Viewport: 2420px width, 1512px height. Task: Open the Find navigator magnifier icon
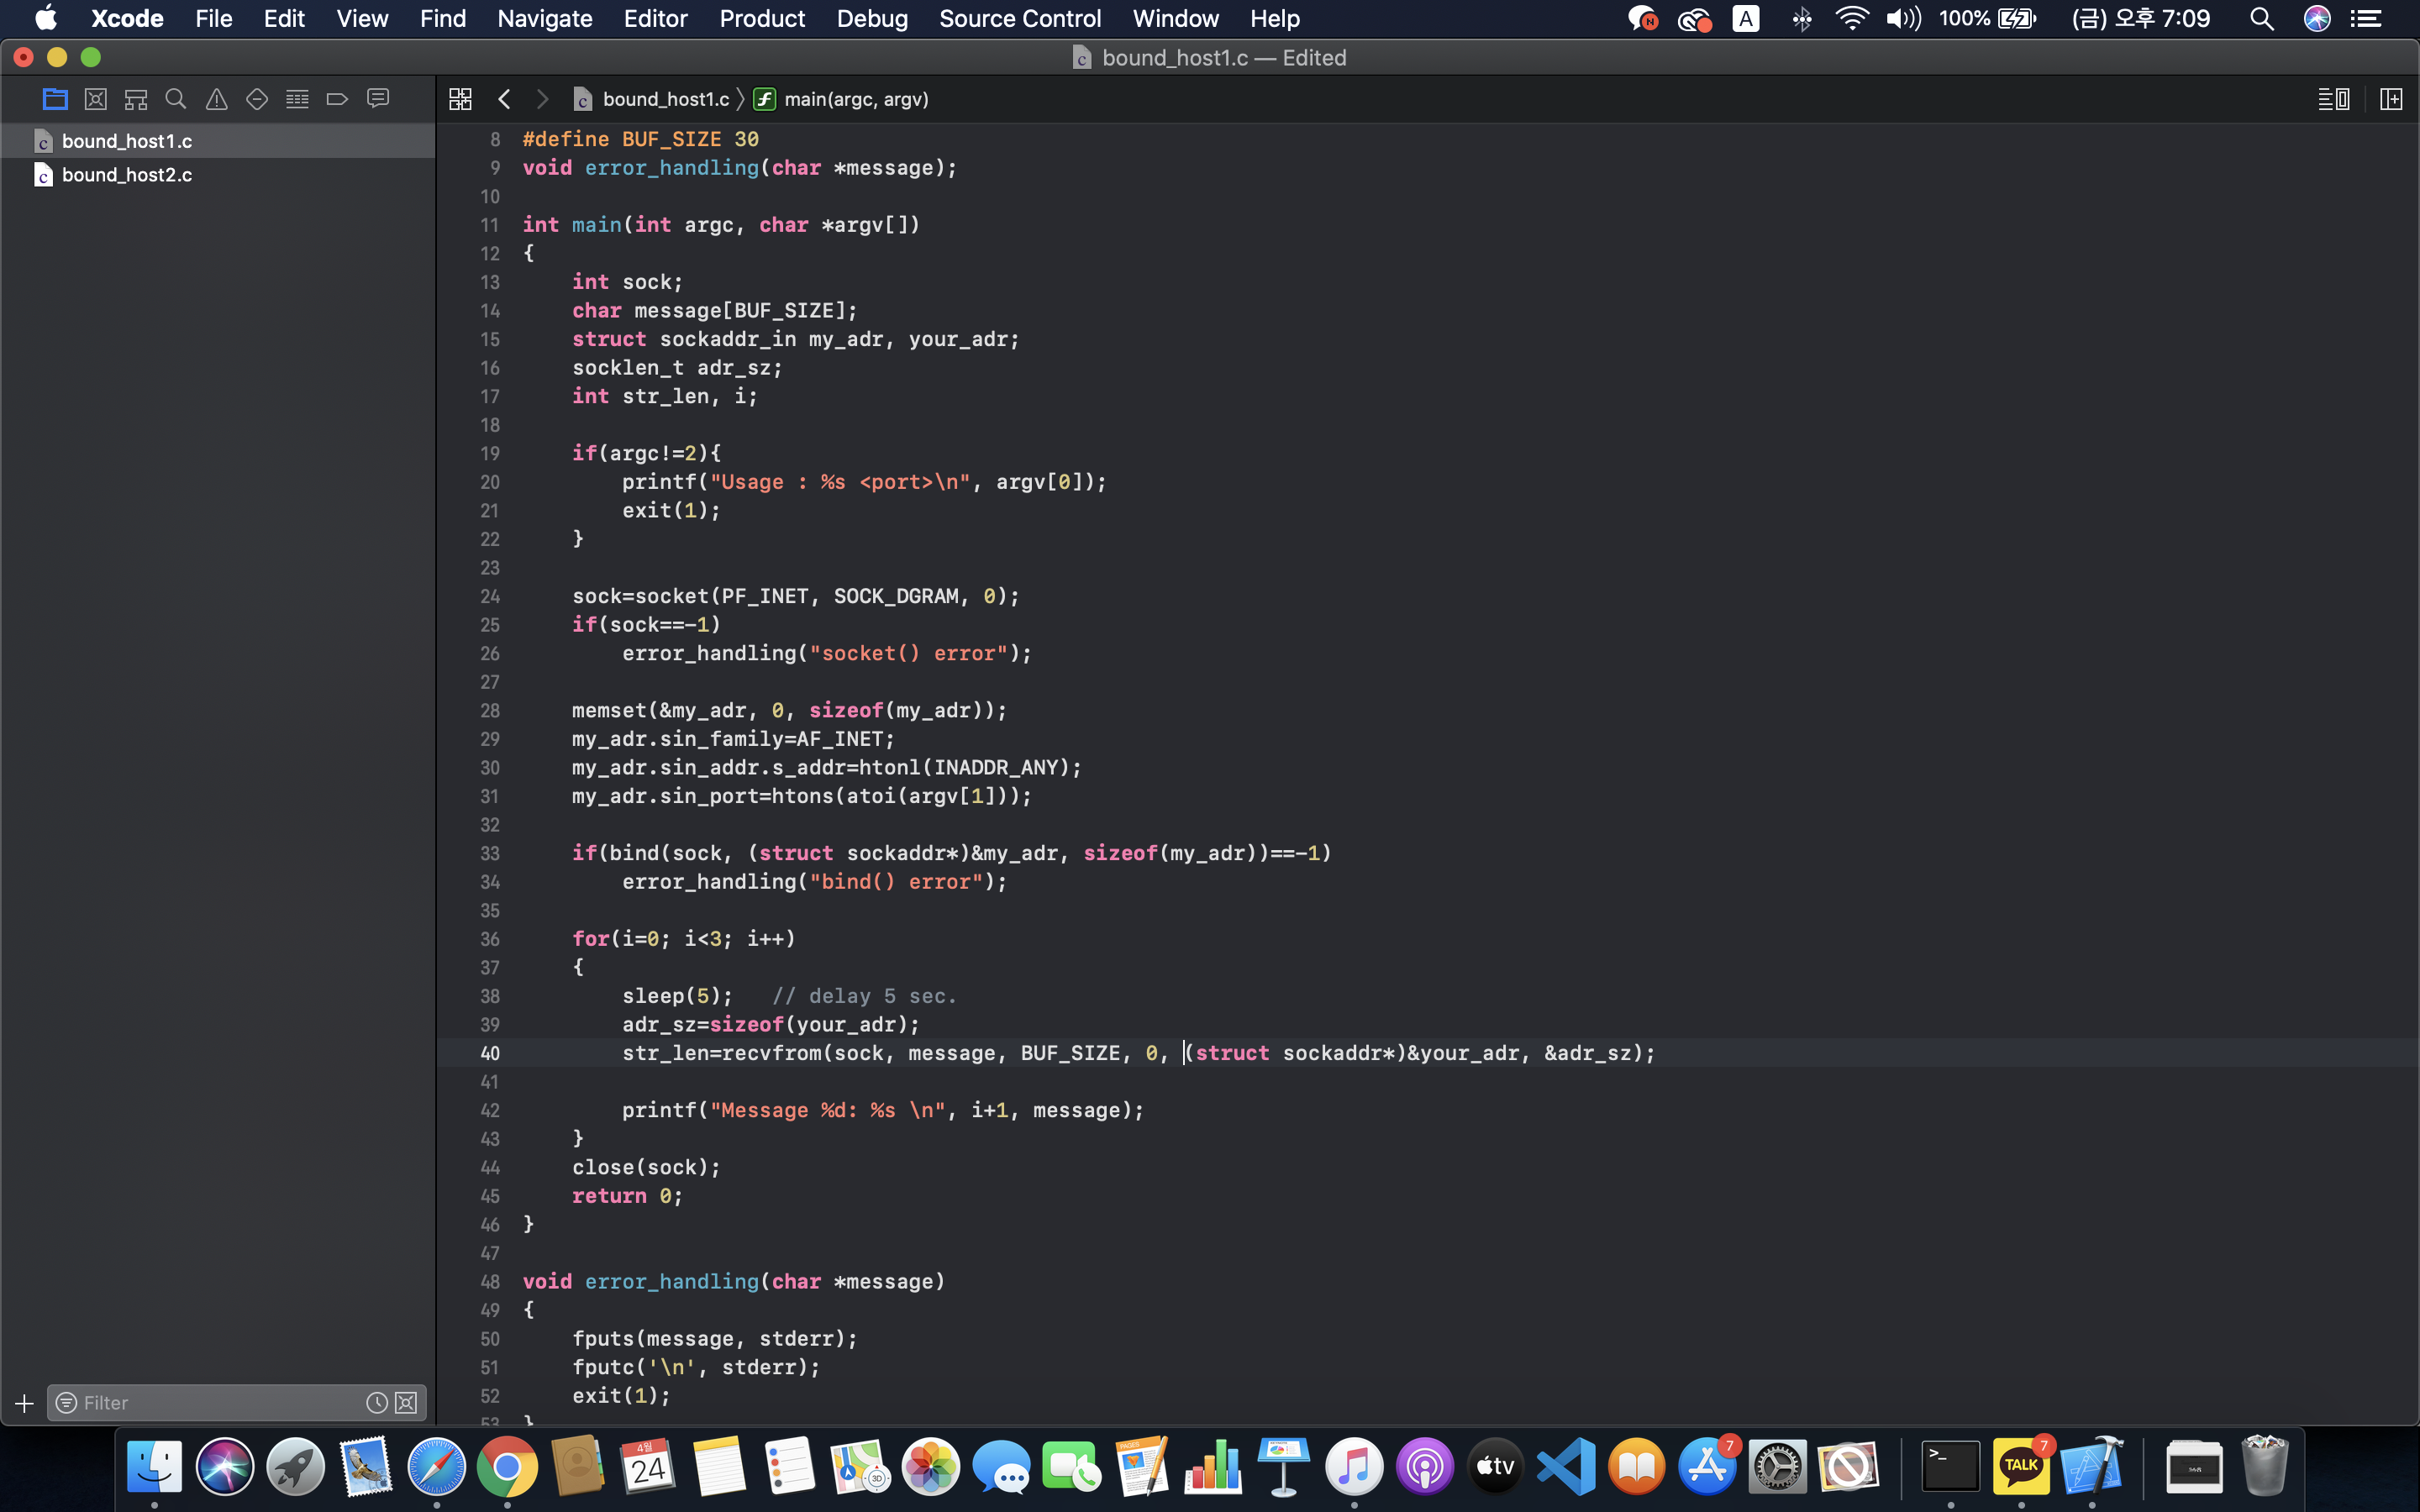(176, 99)
